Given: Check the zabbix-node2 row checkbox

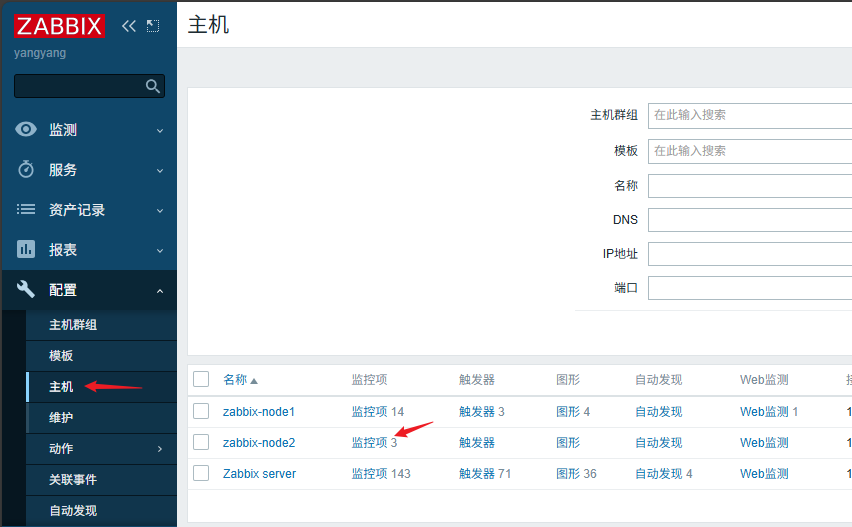Looking at the screenshot, I should pos(201,442).
